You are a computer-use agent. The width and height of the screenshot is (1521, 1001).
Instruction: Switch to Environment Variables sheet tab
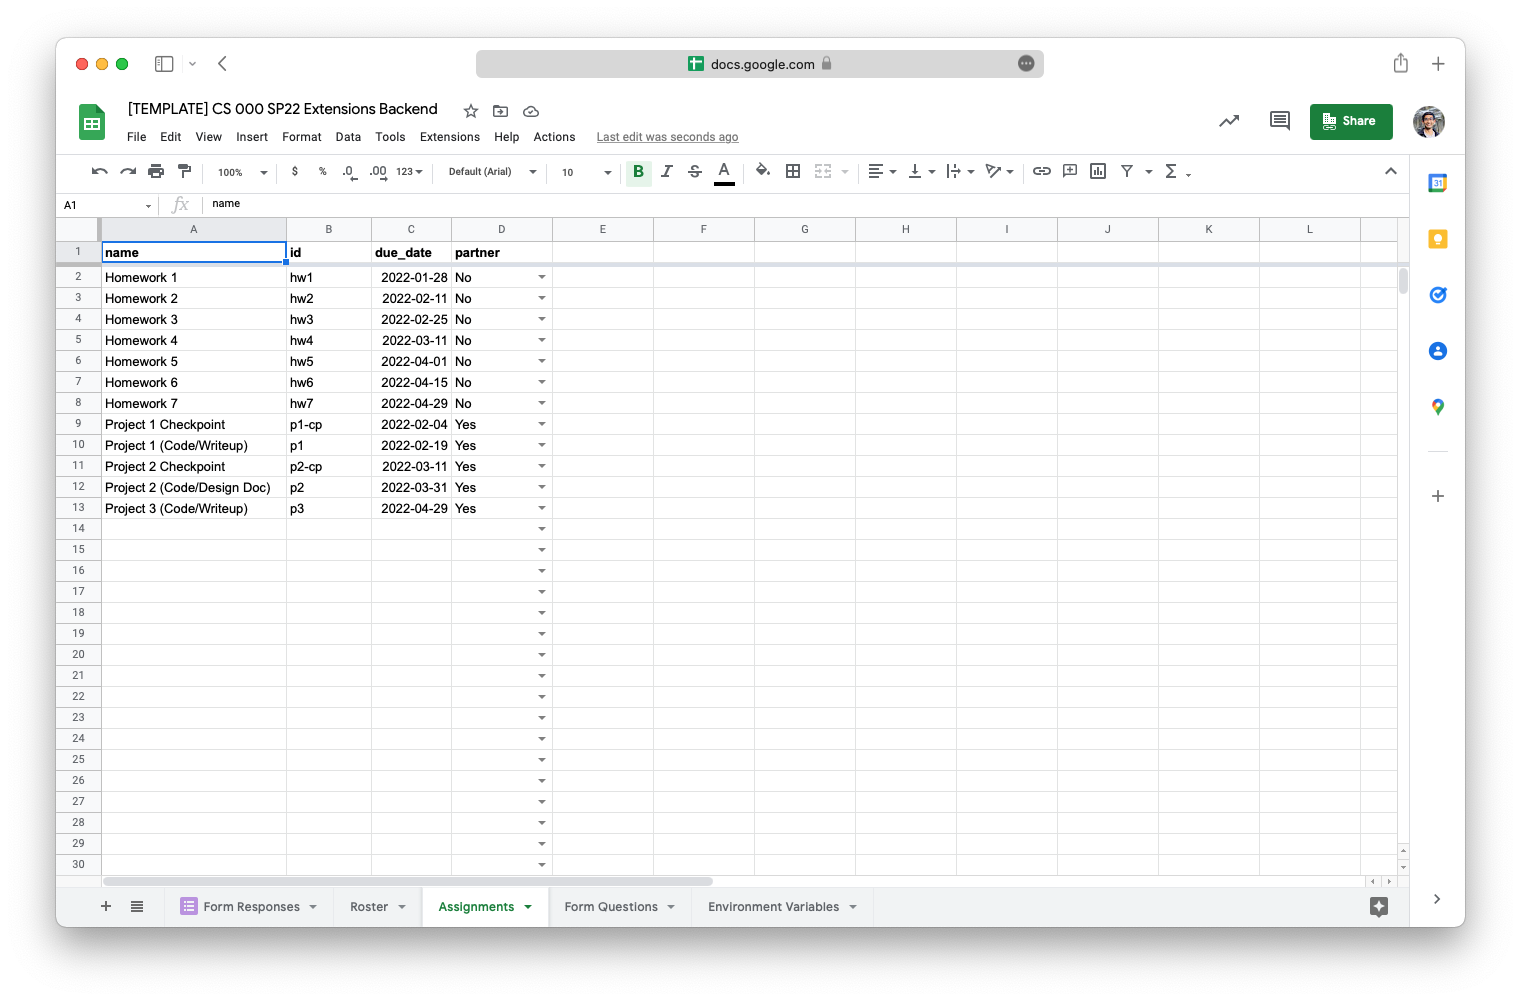[783, 907]
